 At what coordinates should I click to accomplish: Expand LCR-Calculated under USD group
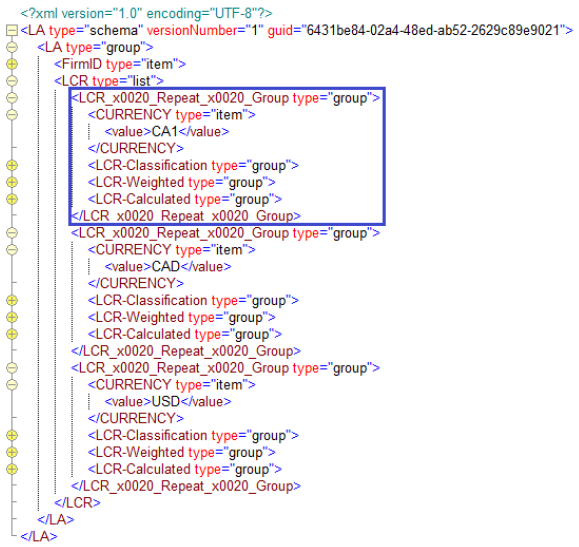12,469
